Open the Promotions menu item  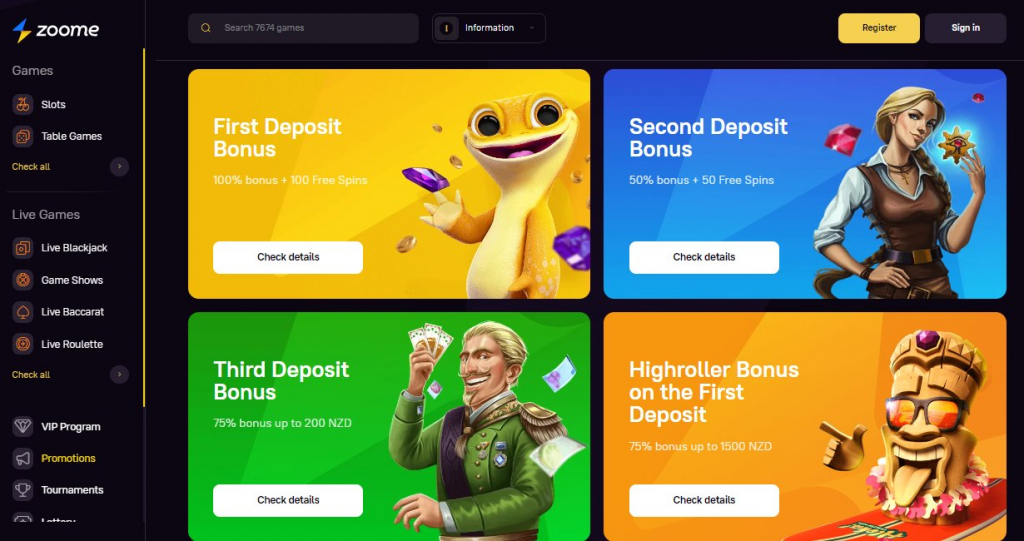pos(69,459)
